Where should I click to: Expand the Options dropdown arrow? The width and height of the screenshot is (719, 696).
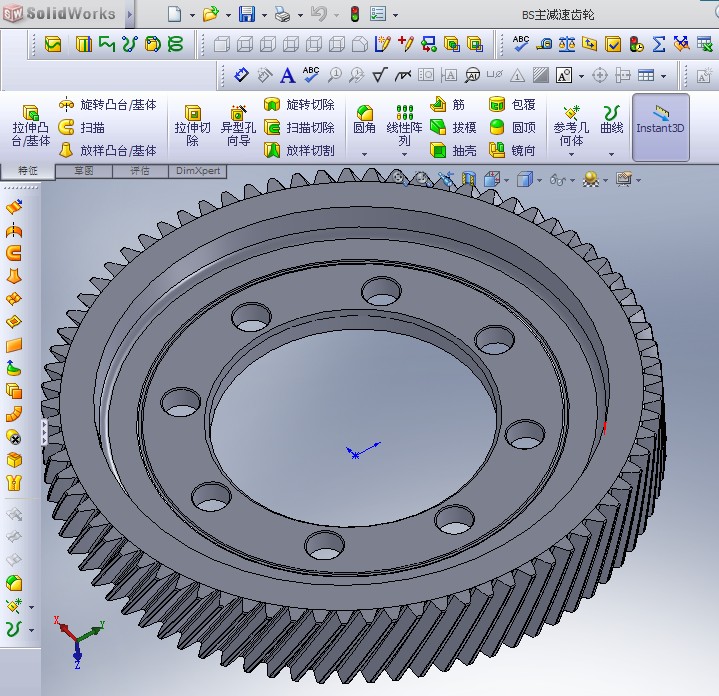[395, 16]
